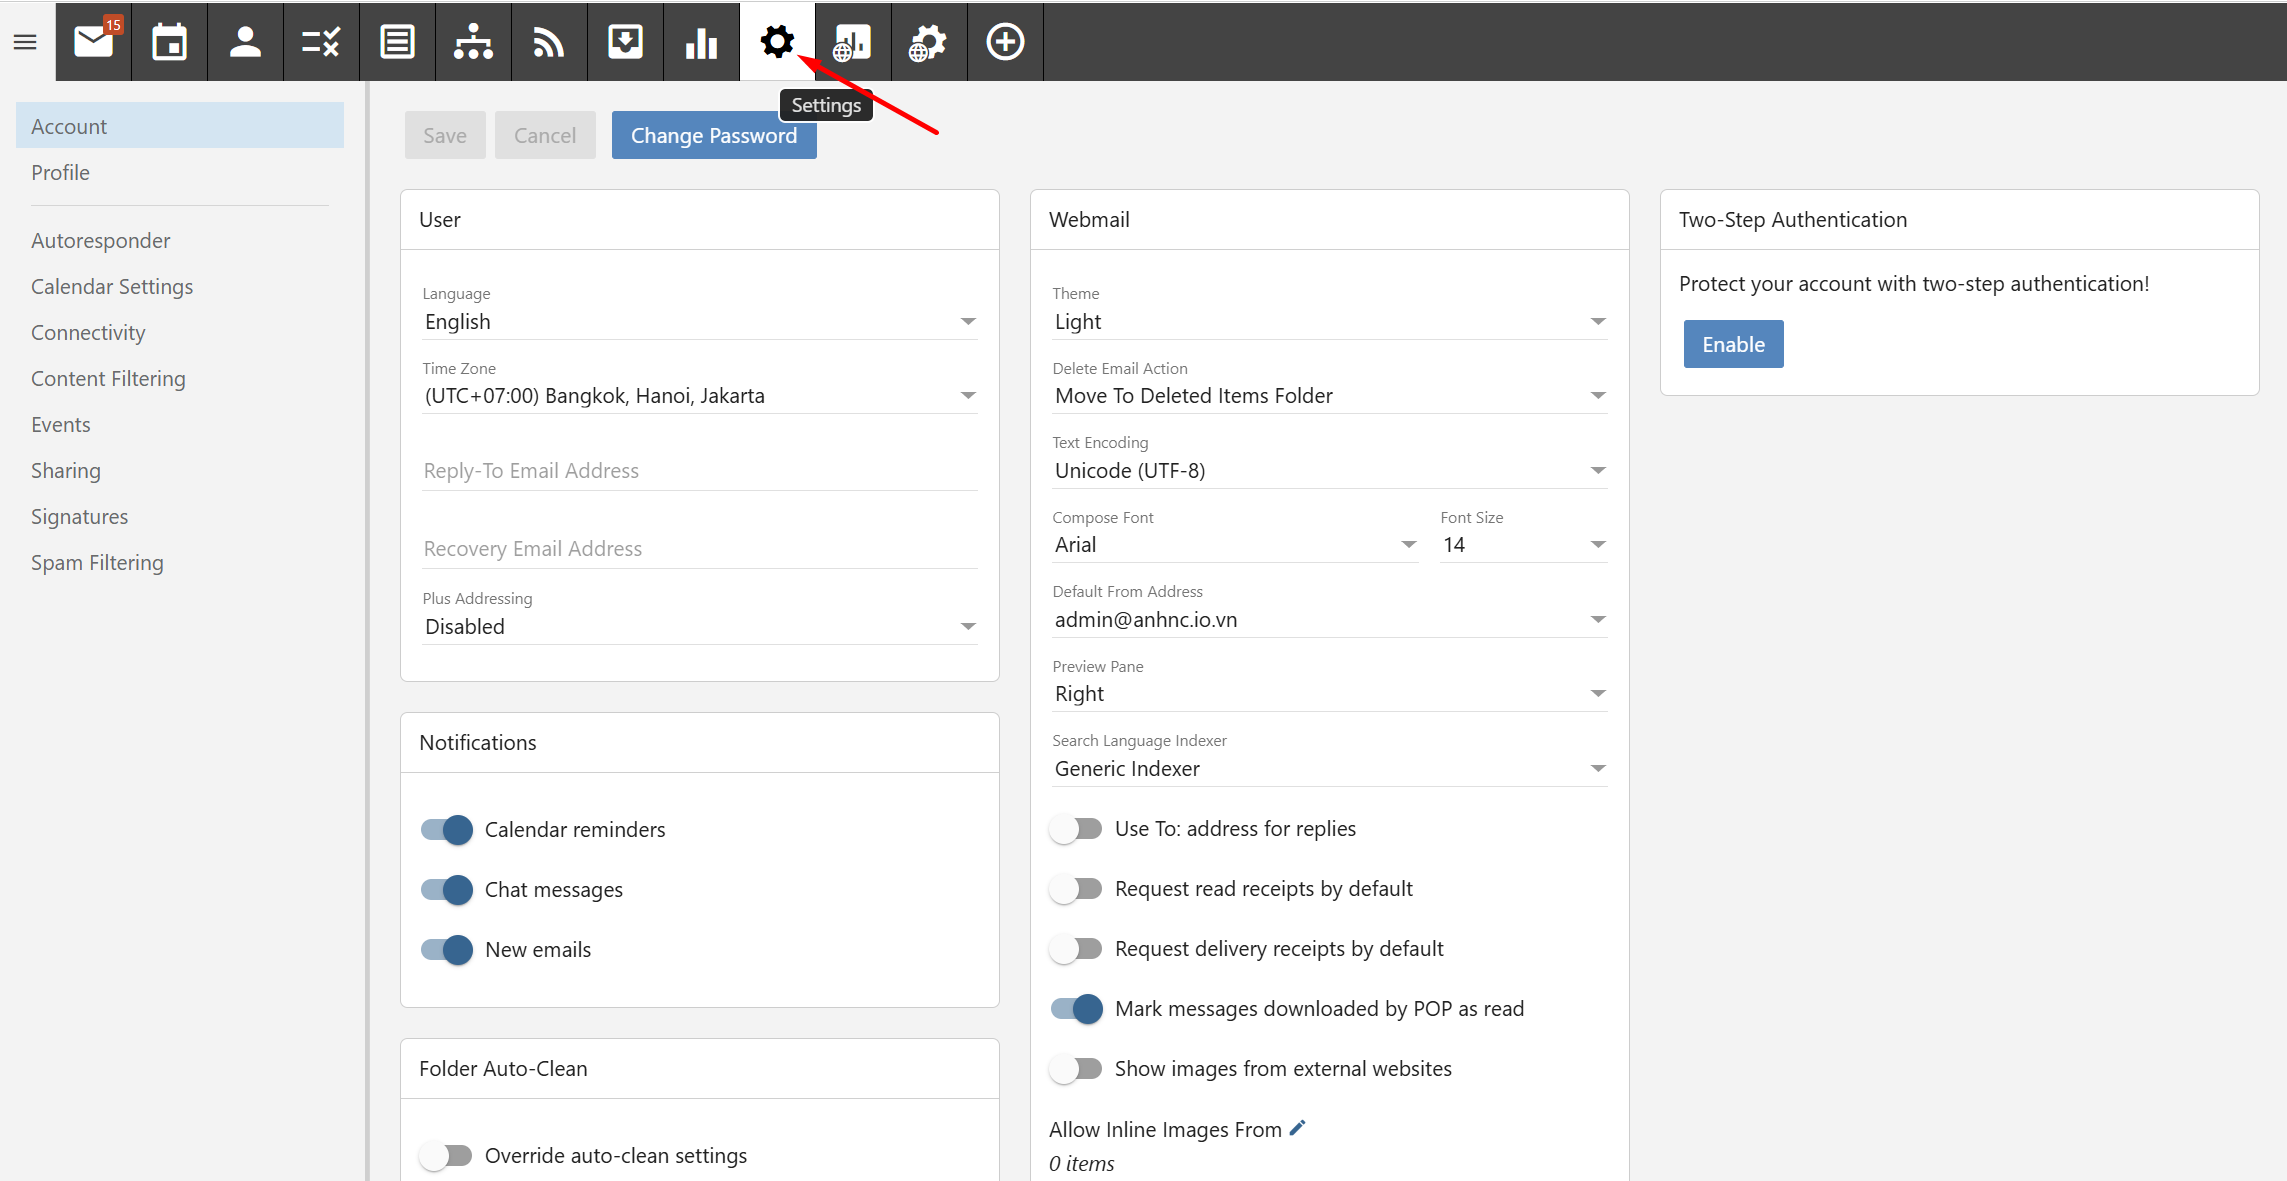
Task: Select Account in the sidebar
Action: 180,126
